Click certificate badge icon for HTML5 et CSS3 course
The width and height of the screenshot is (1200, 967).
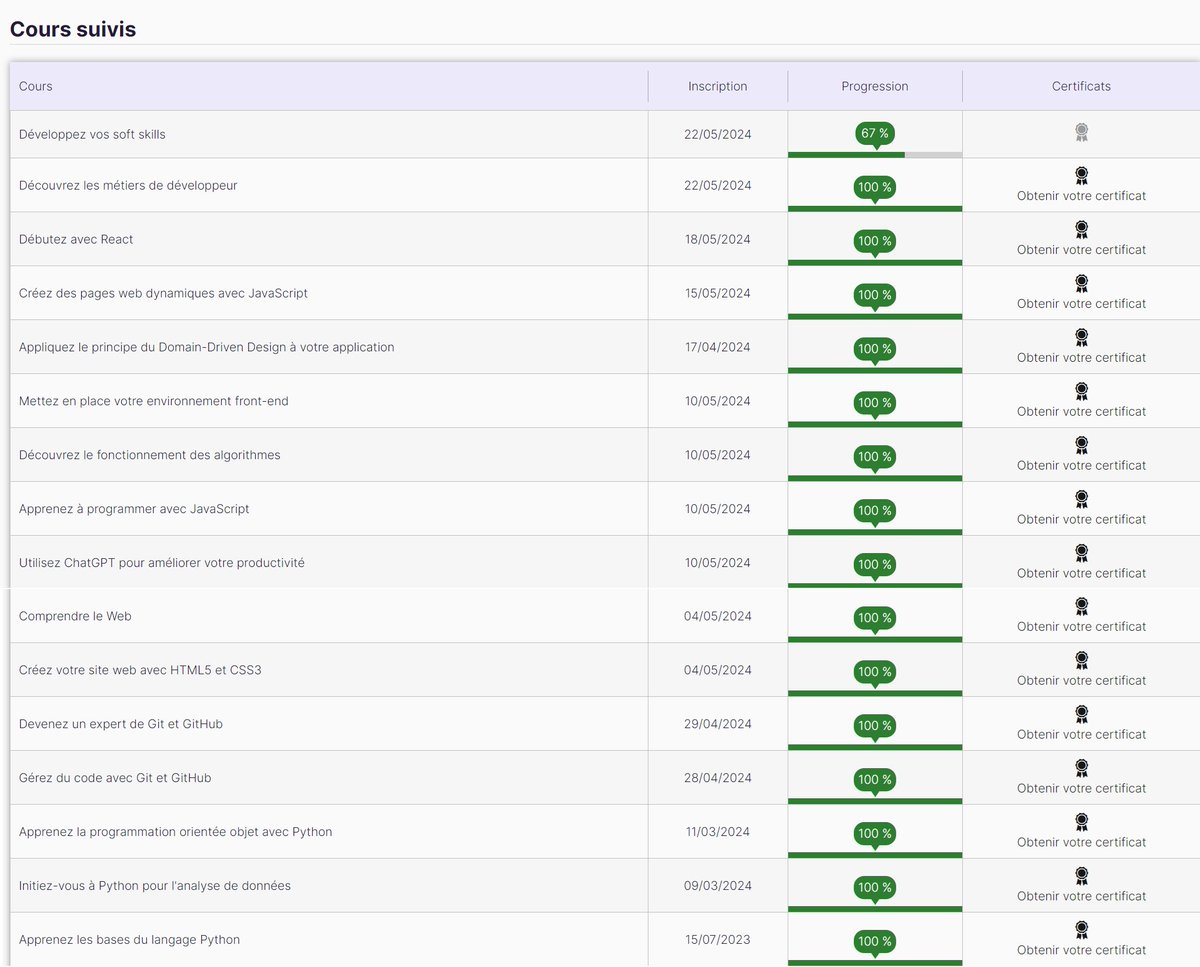tap(1081, 661)
